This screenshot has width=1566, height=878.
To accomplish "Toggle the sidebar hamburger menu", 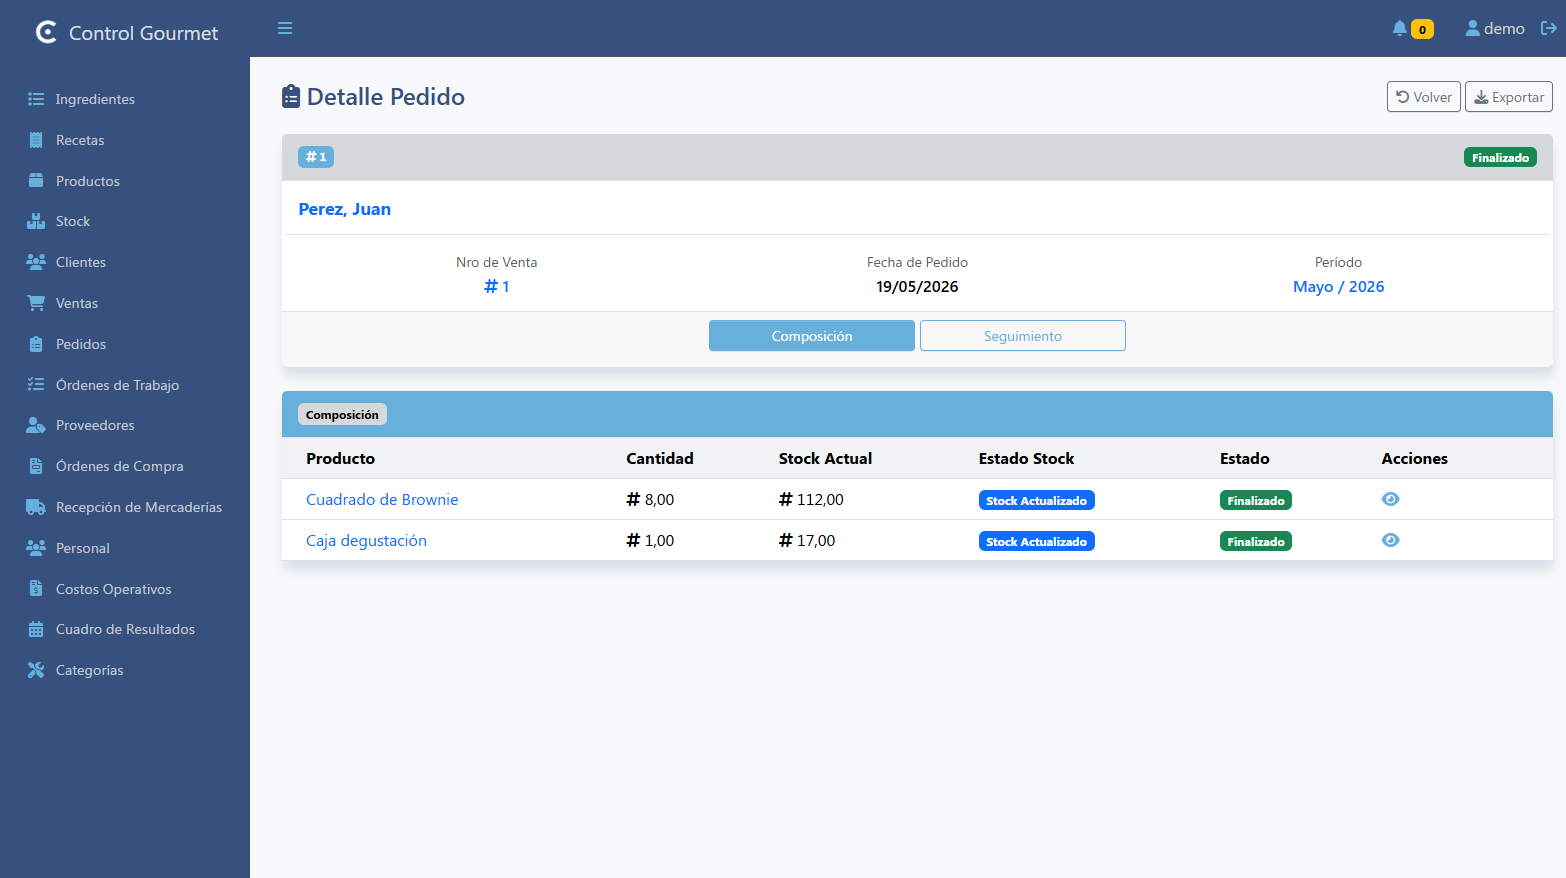I will click(285, 28).
